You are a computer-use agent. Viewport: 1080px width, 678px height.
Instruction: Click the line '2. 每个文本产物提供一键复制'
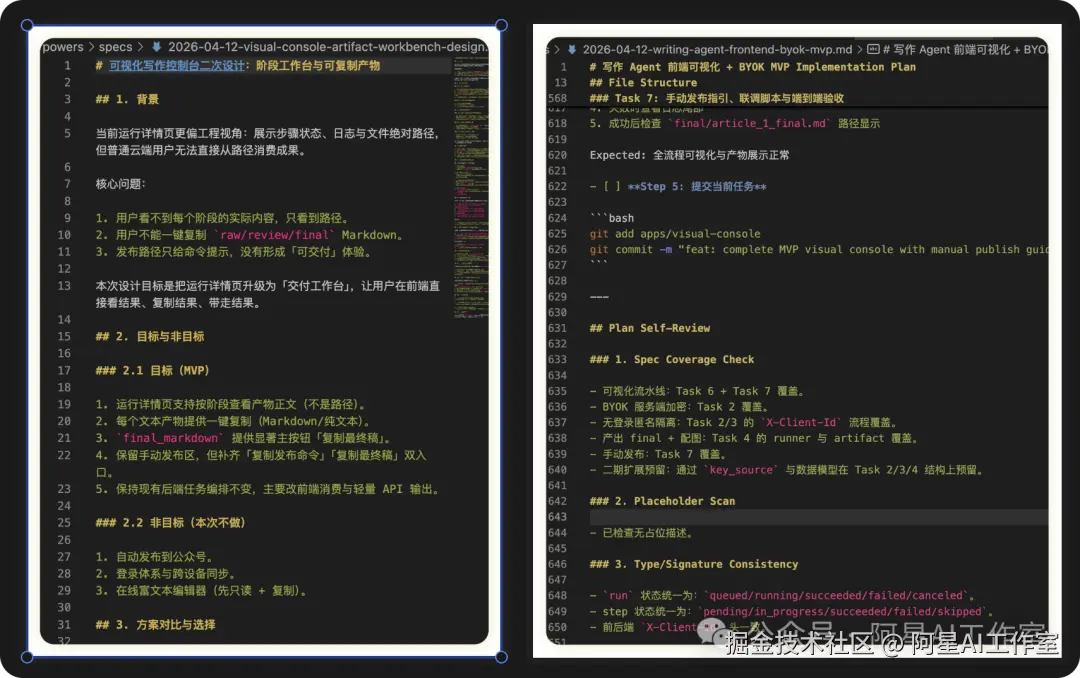pyautogui.click(x=235, y=421)
